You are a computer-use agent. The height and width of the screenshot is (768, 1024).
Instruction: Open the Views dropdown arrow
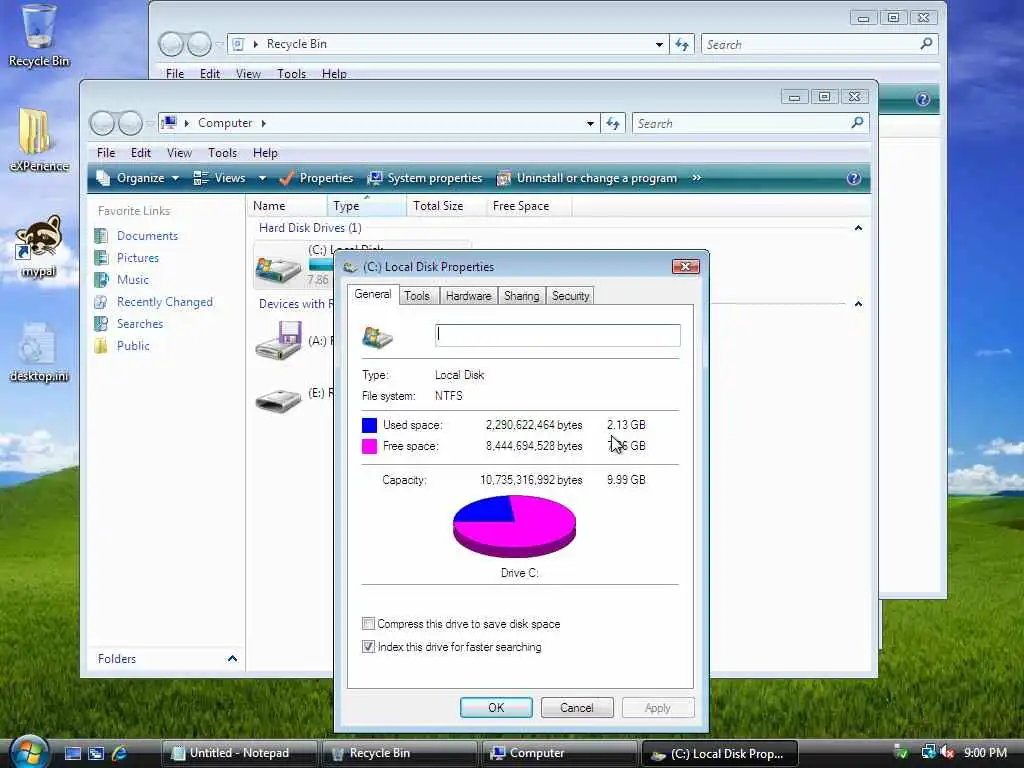(x=262, y=178)
